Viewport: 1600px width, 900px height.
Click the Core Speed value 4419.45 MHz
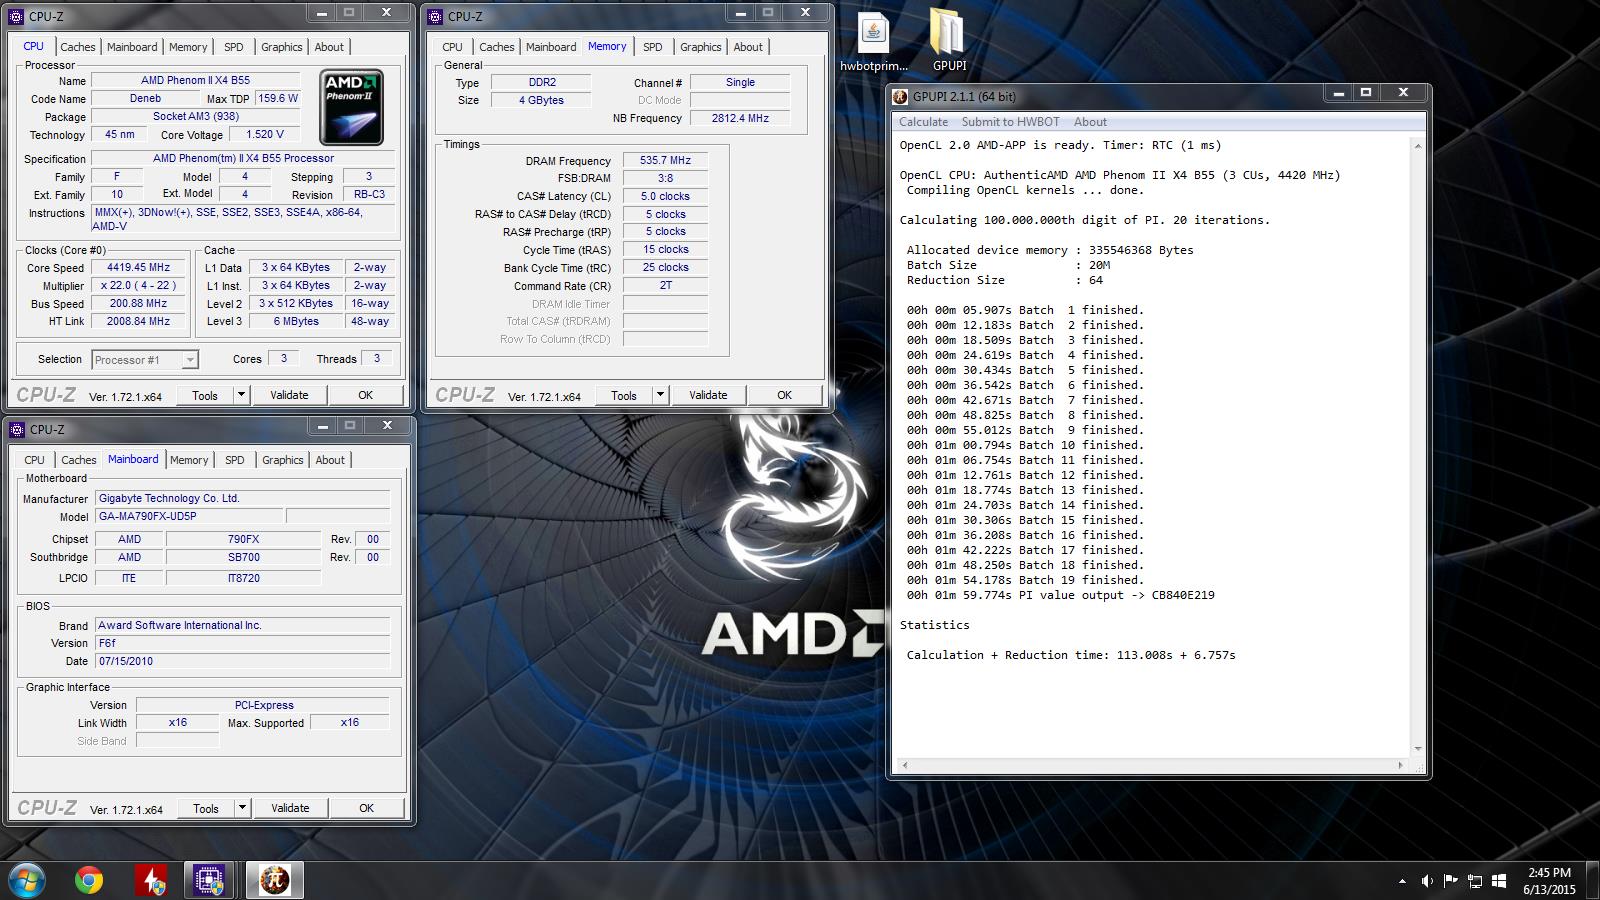pyautogui.click(x=138, y=268)
